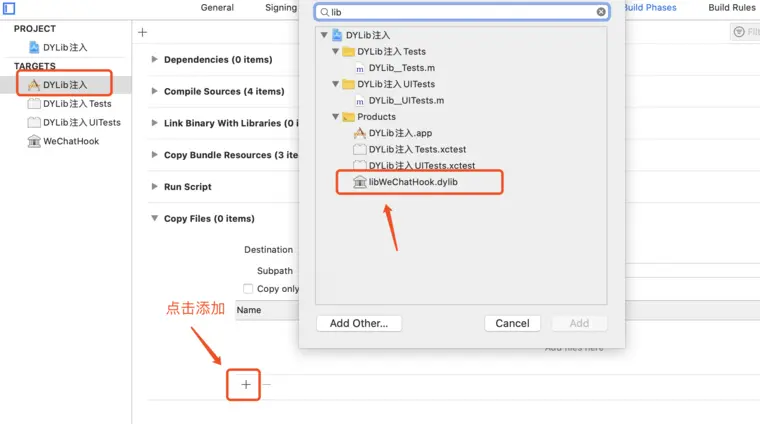This screenshot has width=760, height=424.
Task: Click the WeChatHook library target icon
Action: 34,141
